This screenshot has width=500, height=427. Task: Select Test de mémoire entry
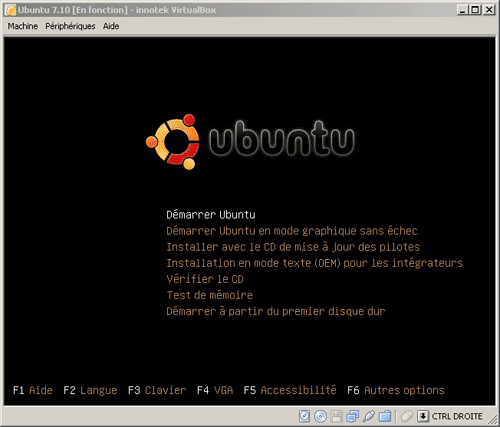tap(210, 295)
